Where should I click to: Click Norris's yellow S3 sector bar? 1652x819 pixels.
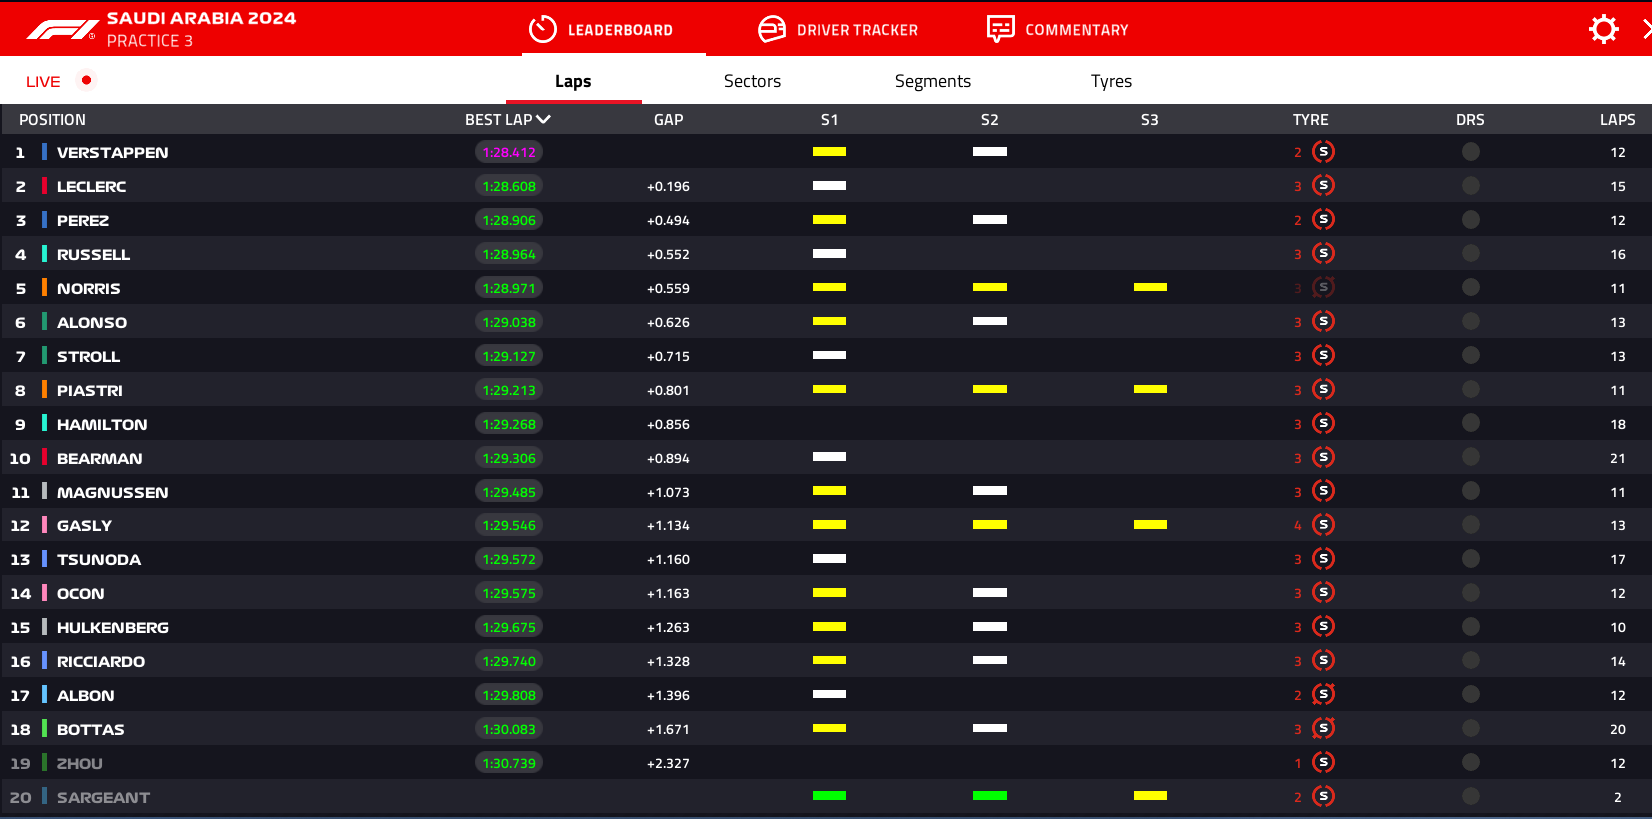tap(1150, 287)
